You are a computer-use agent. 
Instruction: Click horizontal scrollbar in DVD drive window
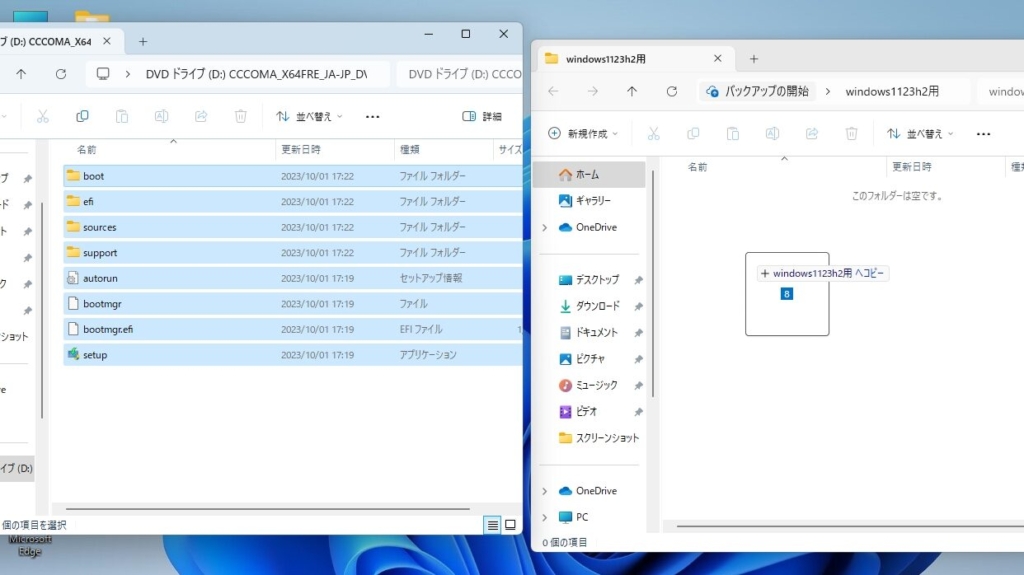pyautogui.click(x=268, y=508)
